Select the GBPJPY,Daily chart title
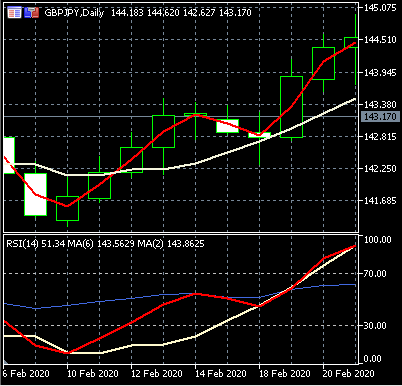 pos(74,13)
